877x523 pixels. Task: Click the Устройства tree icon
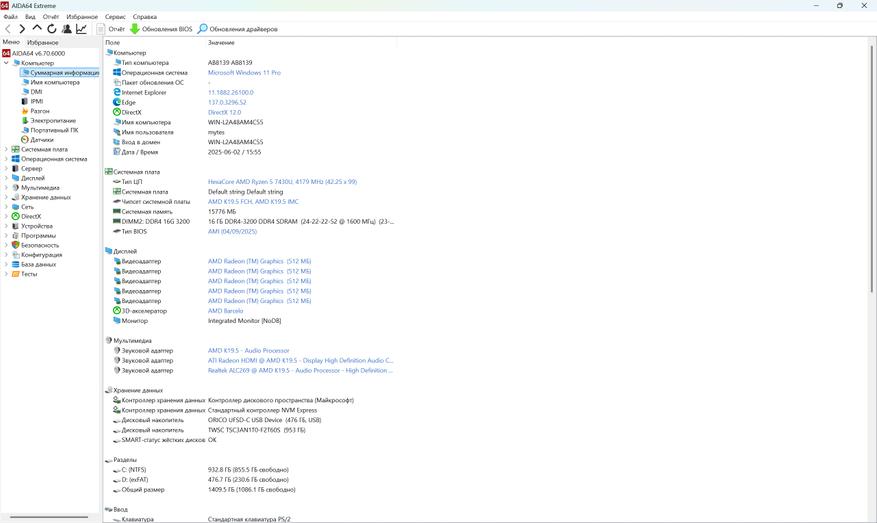coord(16,226)
